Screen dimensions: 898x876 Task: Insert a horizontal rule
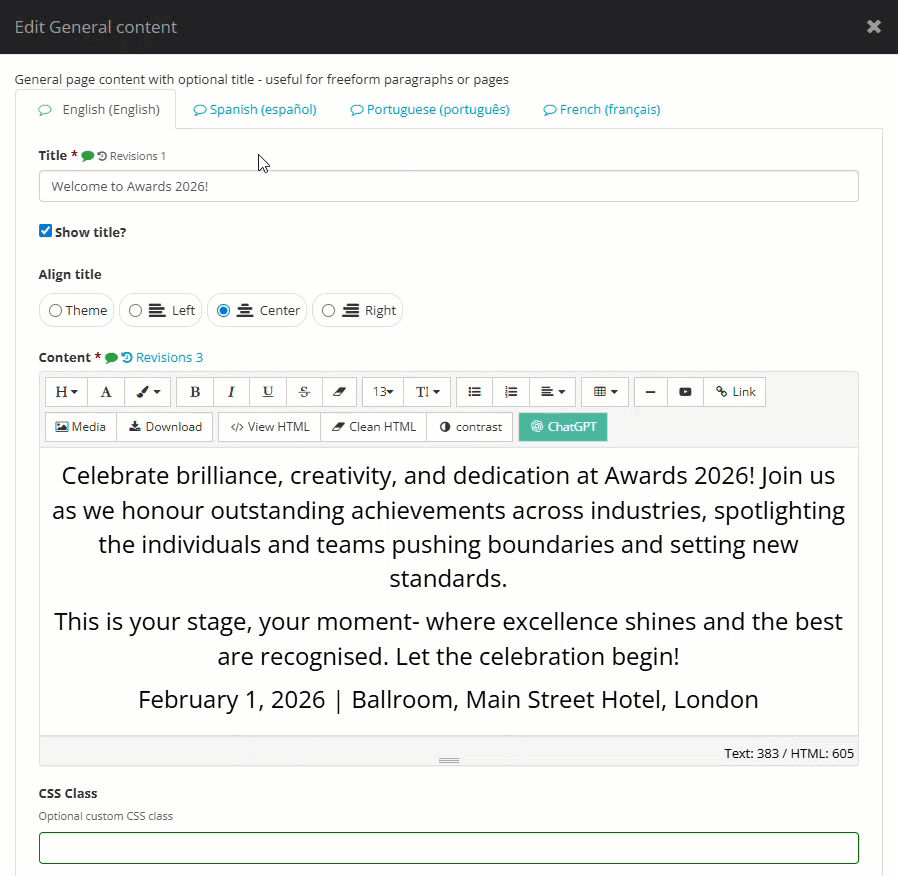(x=650, y=391)
